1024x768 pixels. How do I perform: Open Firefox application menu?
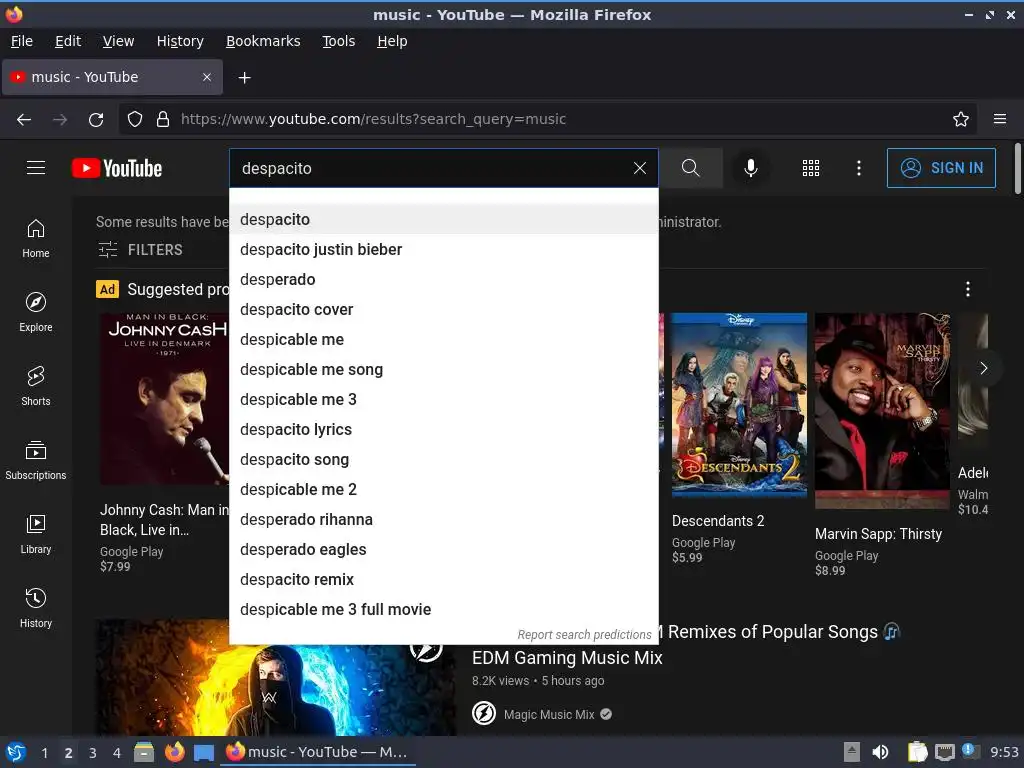tap(1000, 119)
